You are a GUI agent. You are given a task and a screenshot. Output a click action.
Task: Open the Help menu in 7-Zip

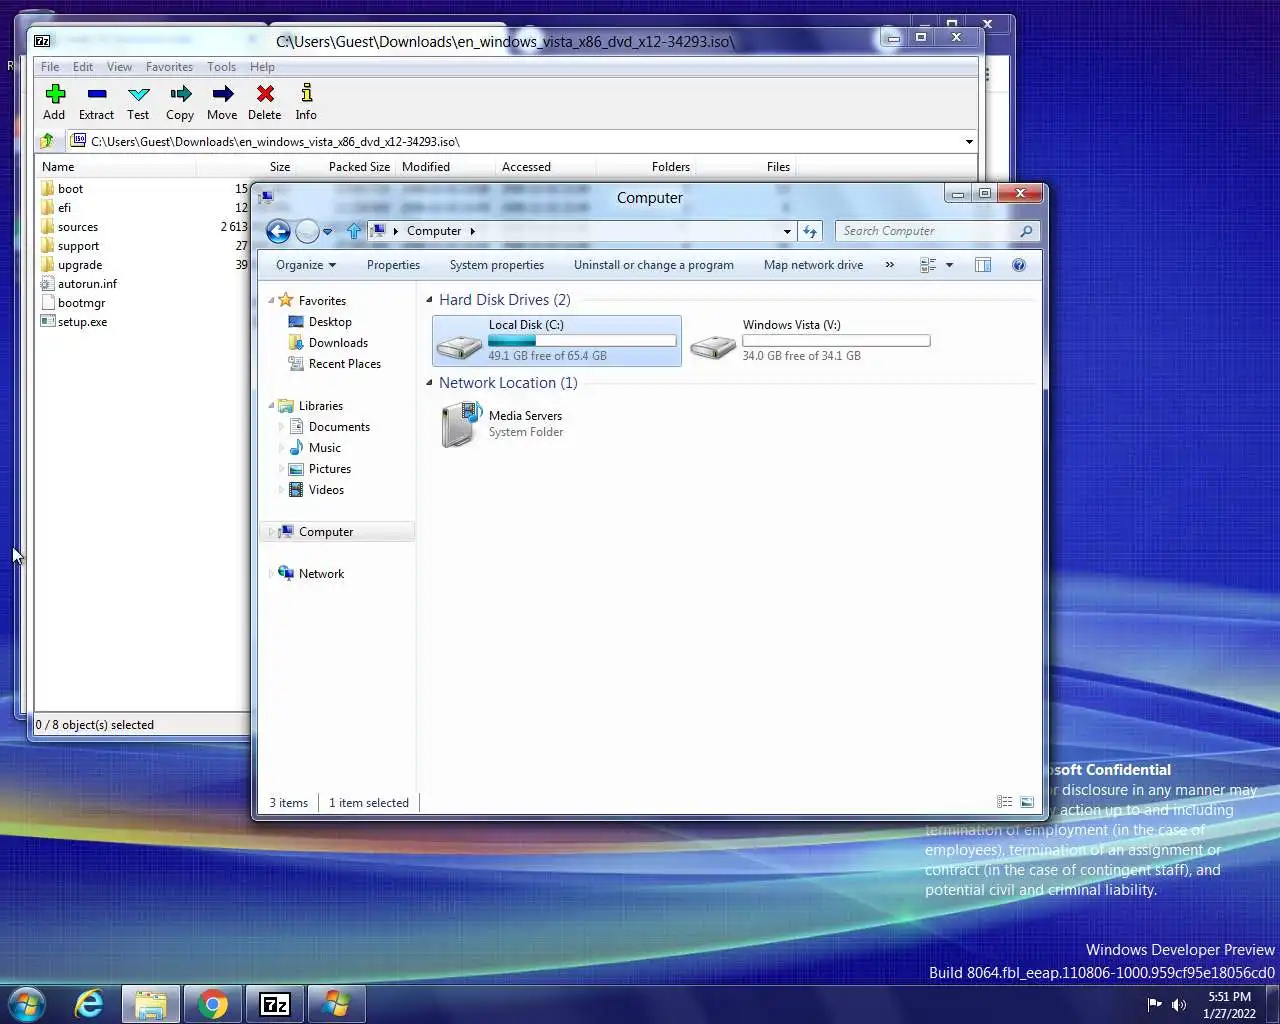[x=262, y=67]
